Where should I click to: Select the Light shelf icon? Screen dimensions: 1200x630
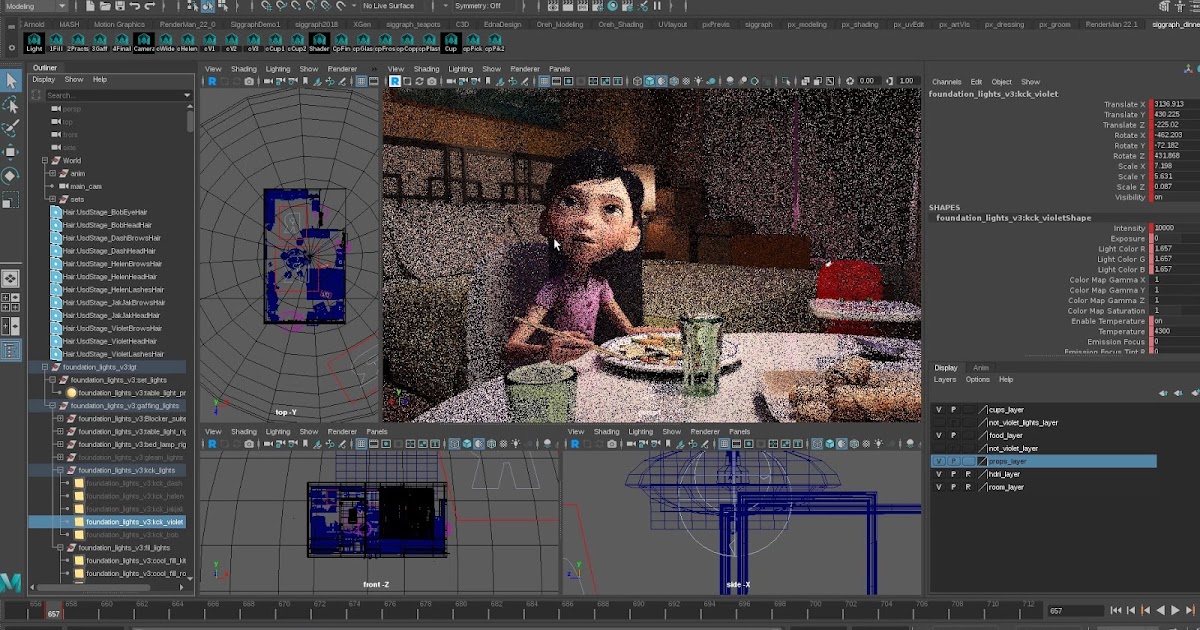tap(34, 44)
